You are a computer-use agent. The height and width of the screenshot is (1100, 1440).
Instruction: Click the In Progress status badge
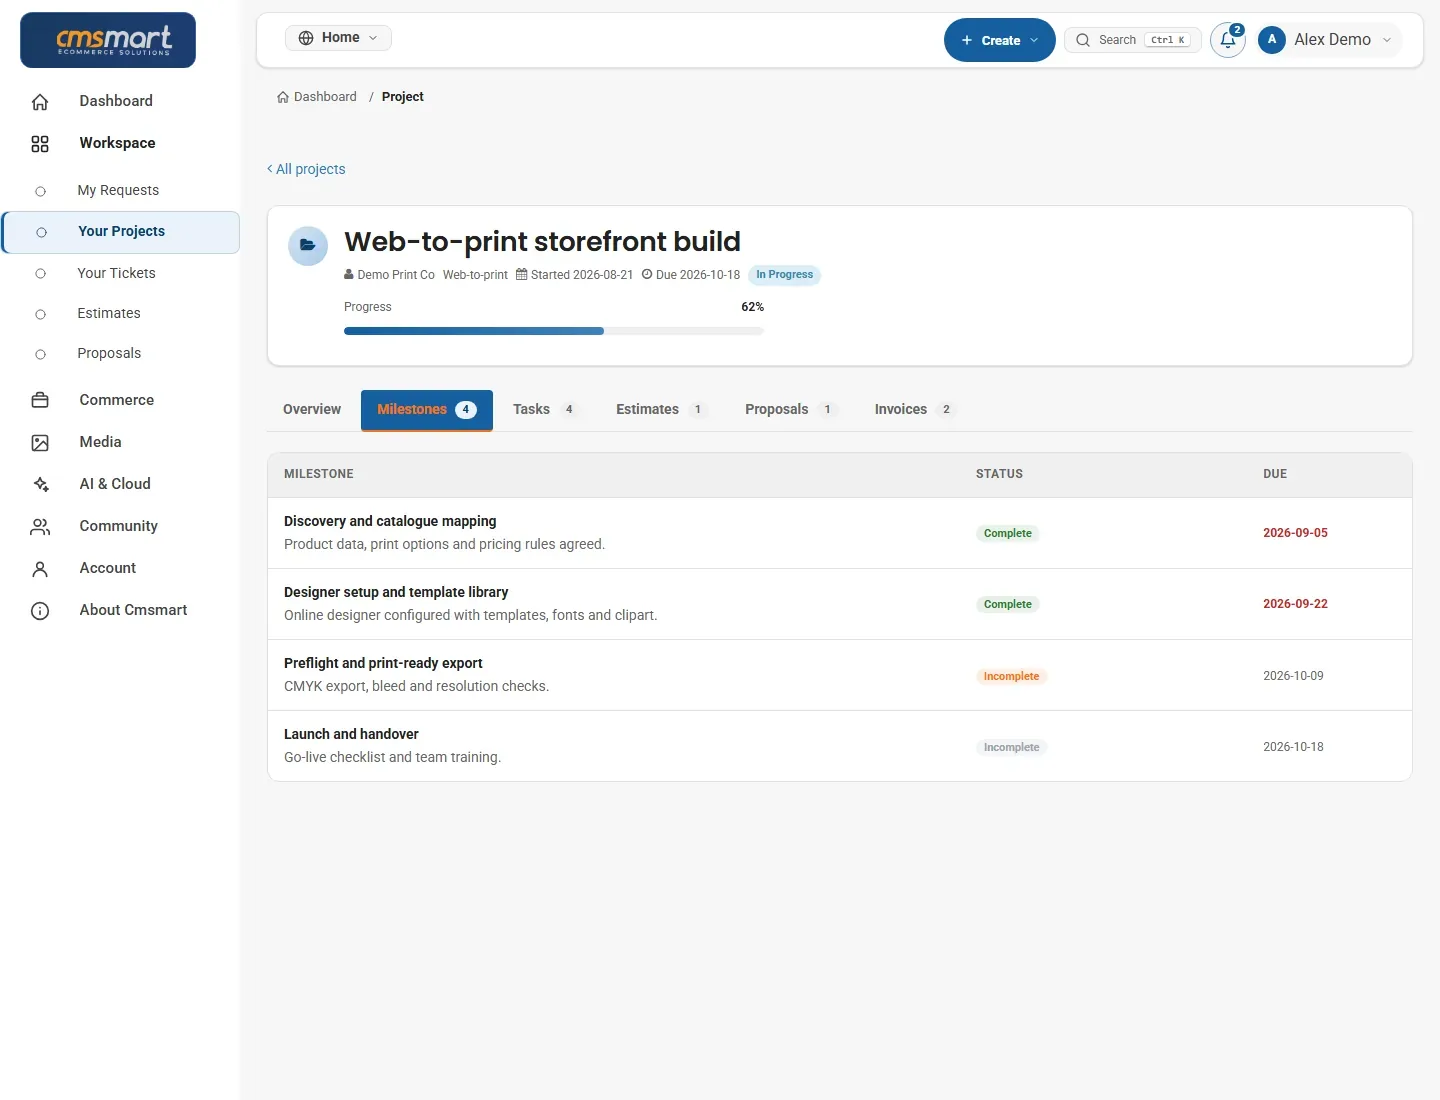click(x=784, y=275)
